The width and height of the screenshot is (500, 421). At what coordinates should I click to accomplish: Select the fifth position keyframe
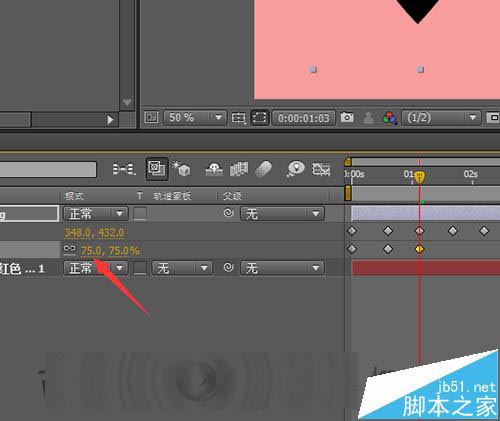pyautogui.click(x=484, y=231)
